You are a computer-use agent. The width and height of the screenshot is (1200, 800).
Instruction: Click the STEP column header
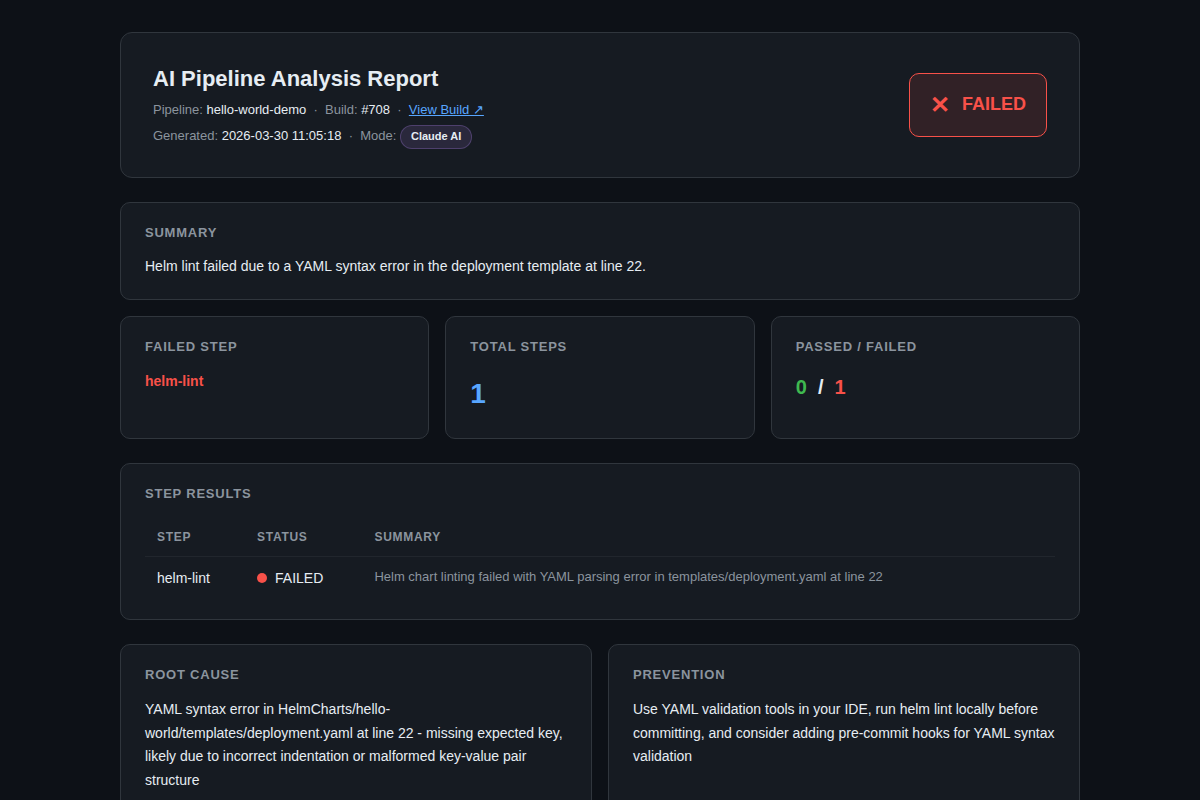click(174, 537)
